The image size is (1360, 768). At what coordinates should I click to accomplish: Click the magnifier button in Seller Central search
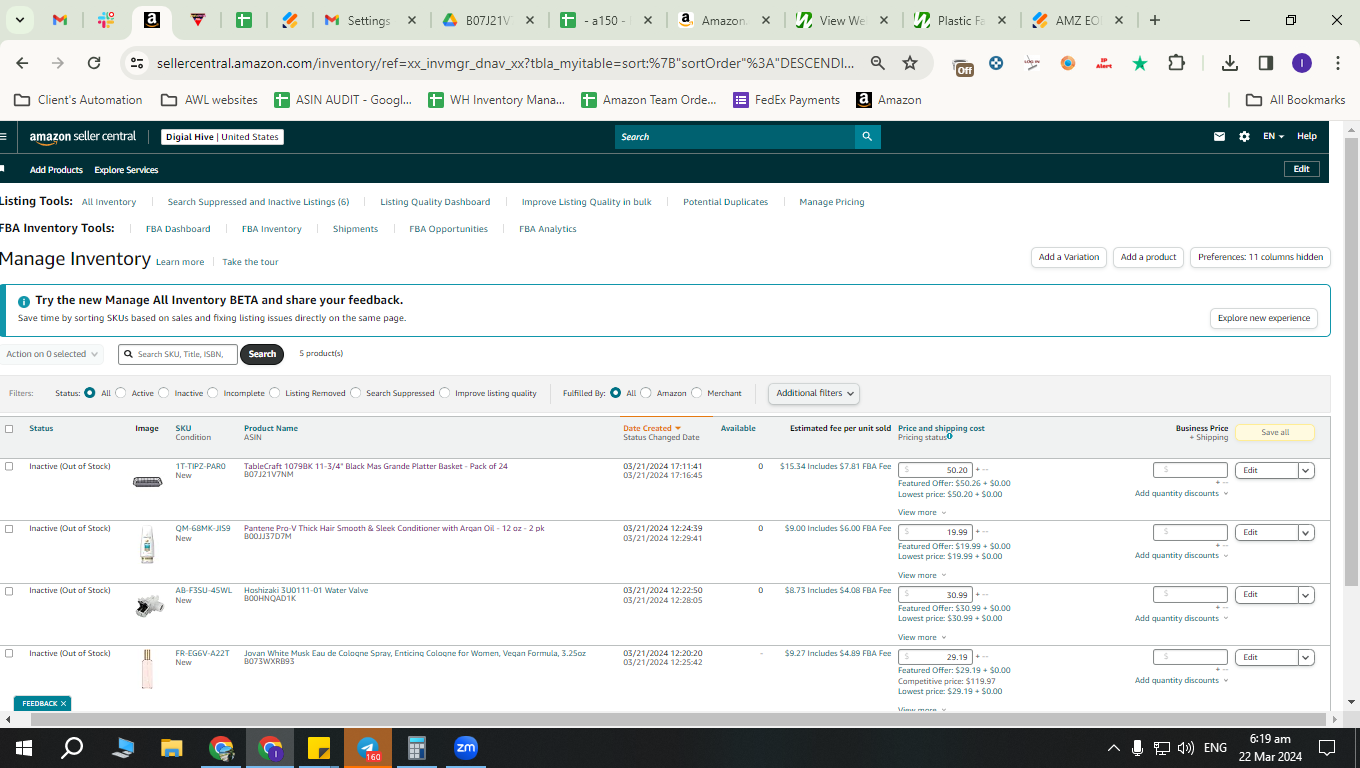(867, 137)
